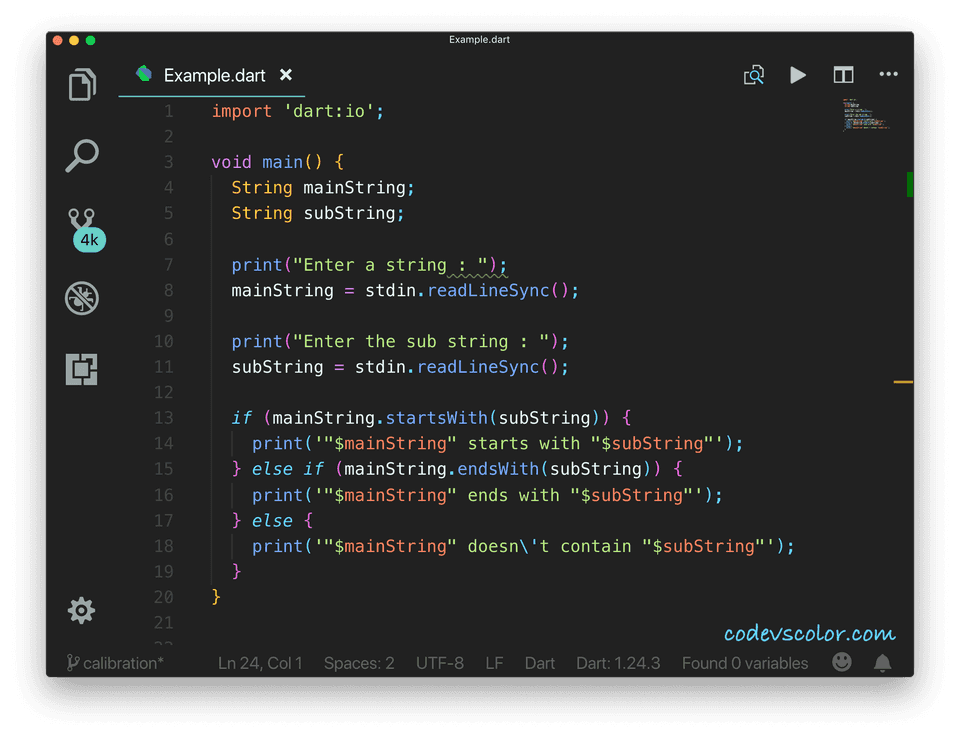Change UTF-8 file encoding
The height and width of the screenshot is (738, 960).
click(439, 663)
